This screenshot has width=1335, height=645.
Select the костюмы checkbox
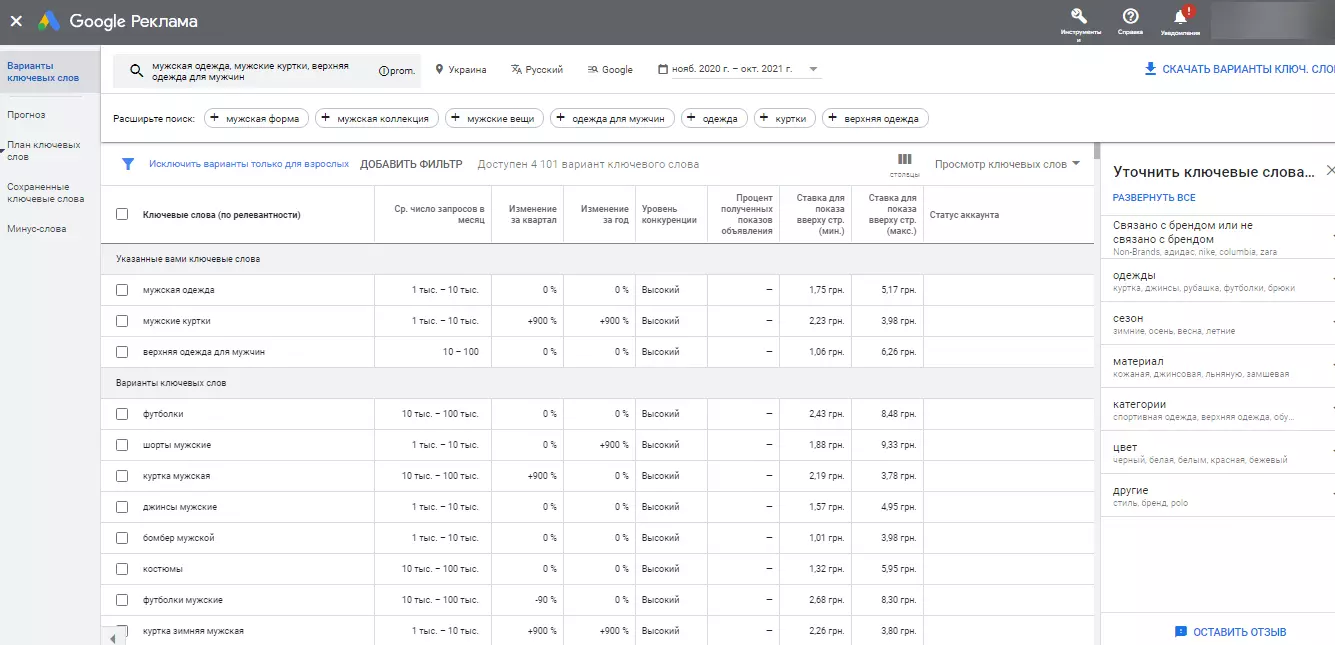122,569
